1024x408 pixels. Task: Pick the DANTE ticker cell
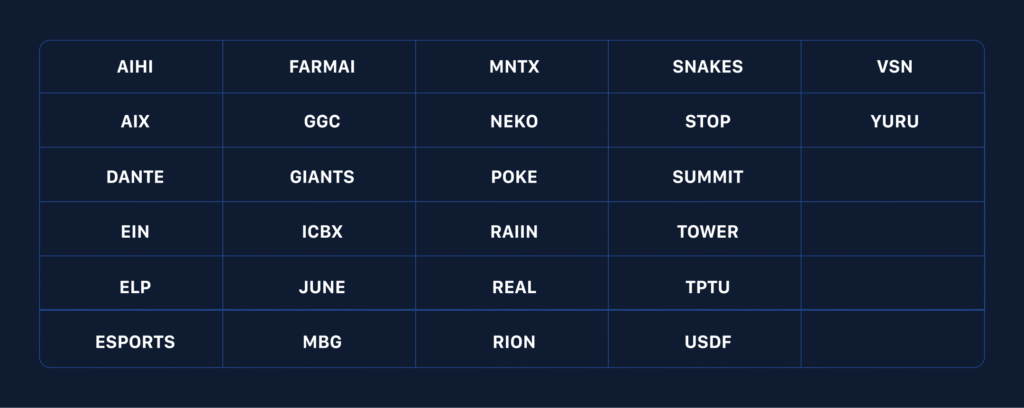tap(135, 177)
